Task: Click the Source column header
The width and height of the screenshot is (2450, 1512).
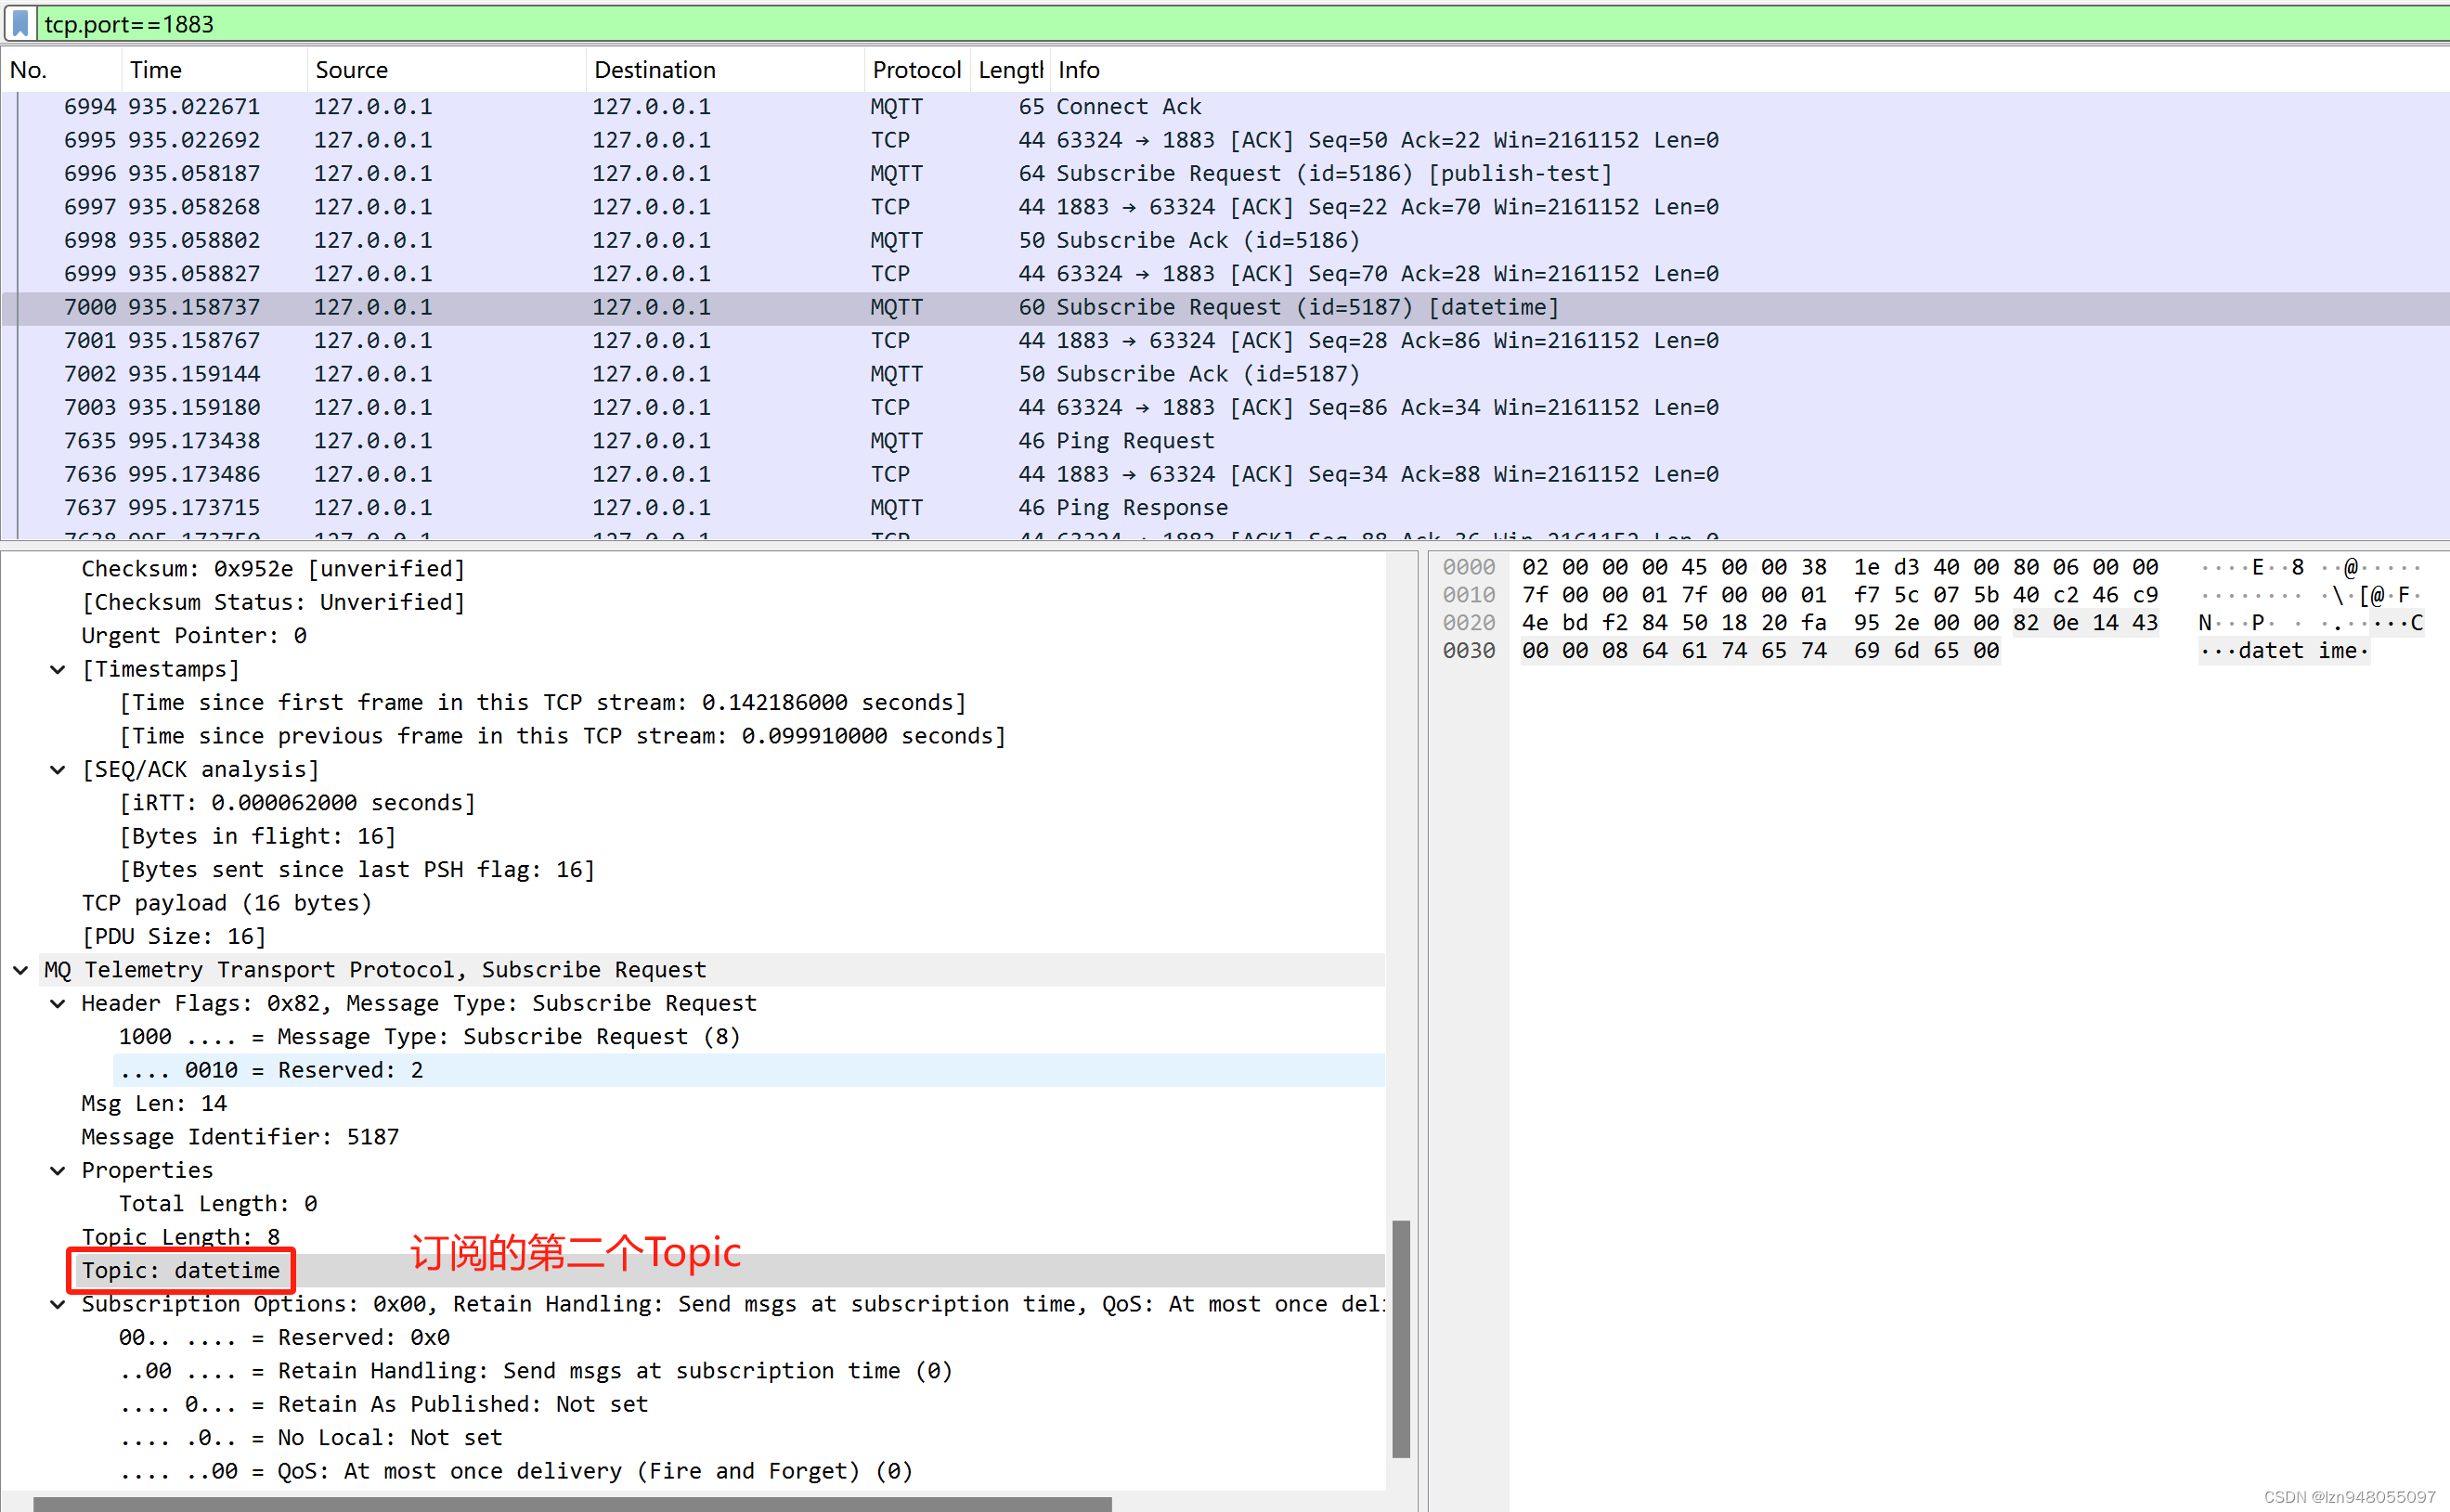Action: click(351, 70)
